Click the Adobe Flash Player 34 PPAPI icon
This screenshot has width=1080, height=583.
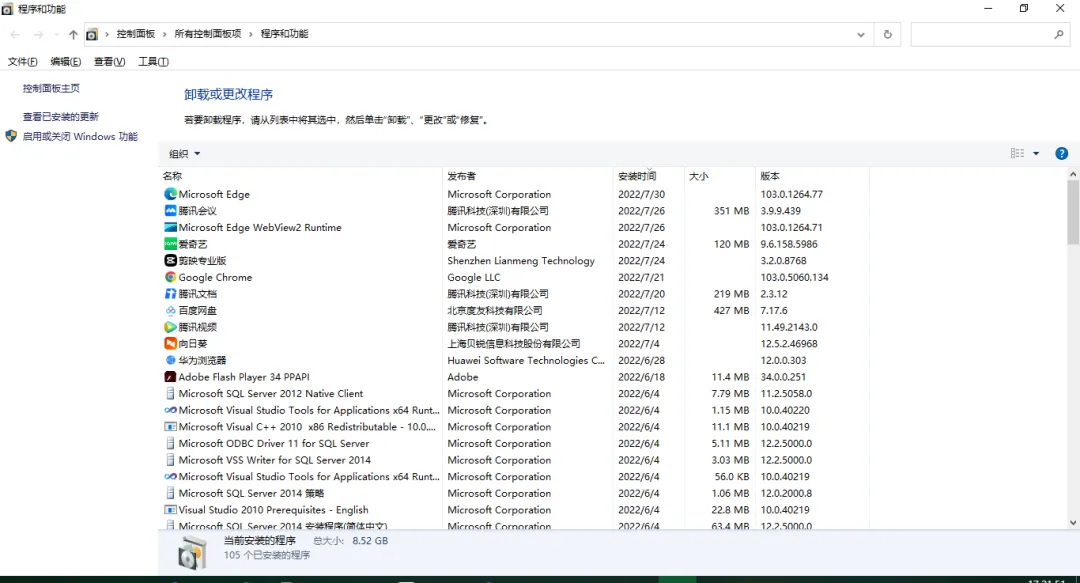[169, 377]
